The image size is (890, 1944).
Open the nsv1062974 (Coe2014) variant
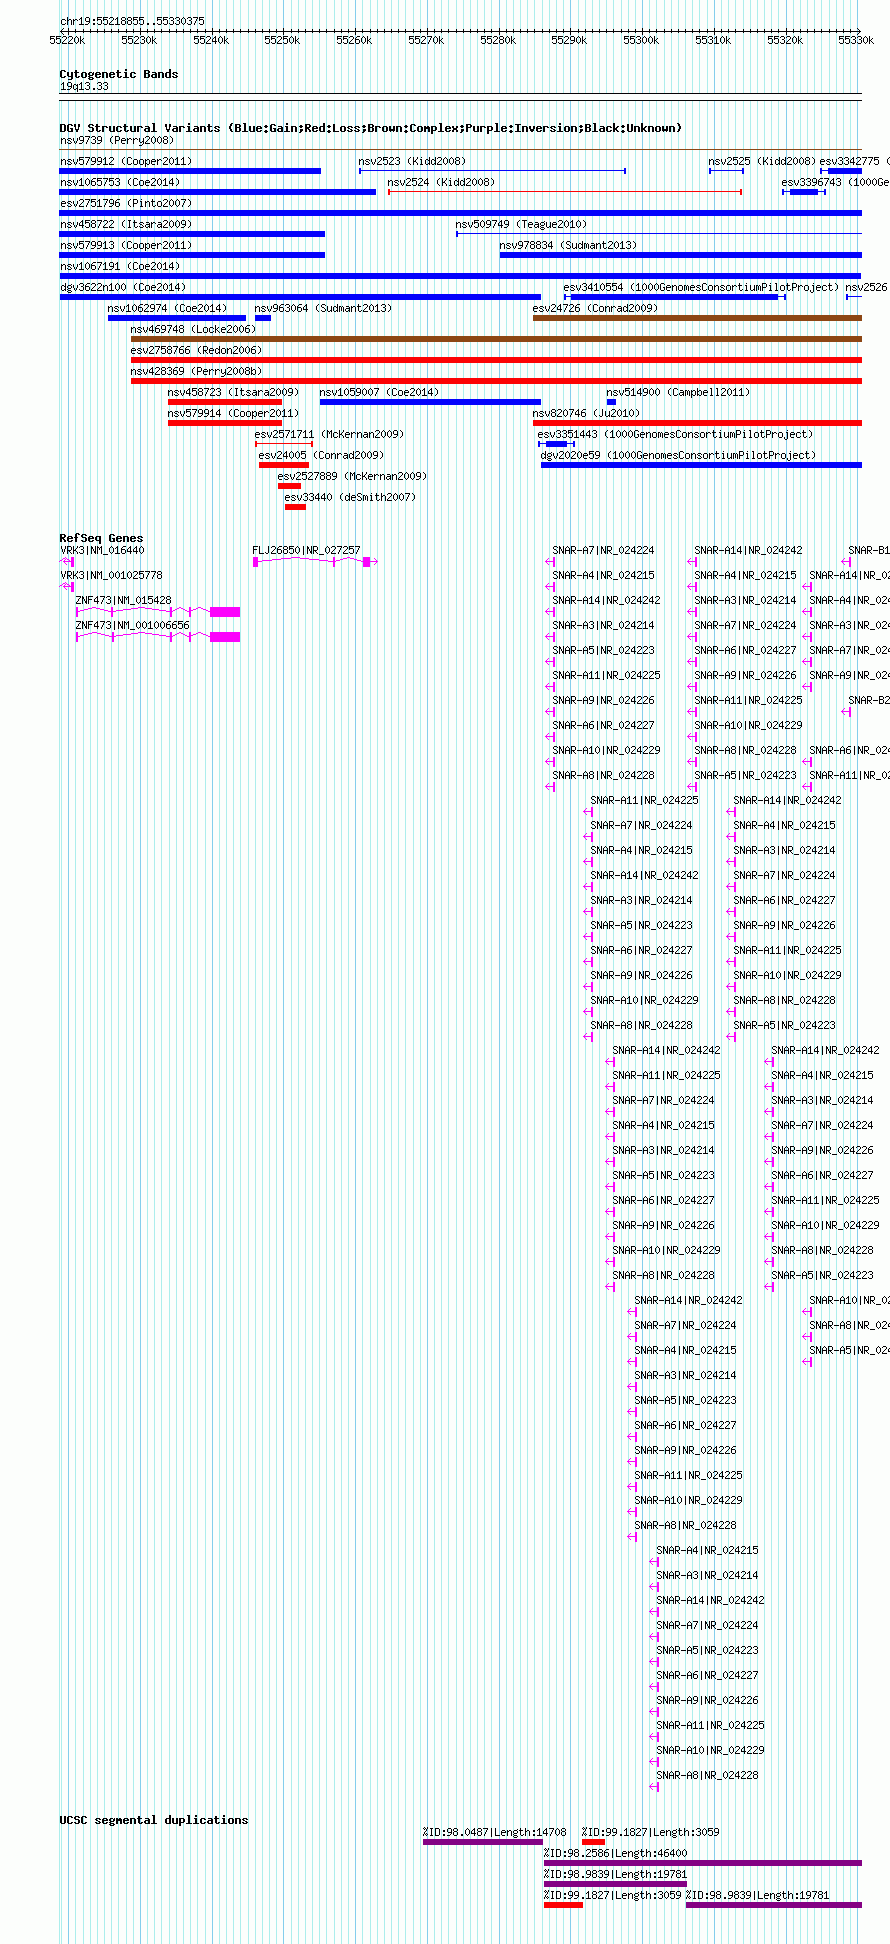click(x=177, y=318)
